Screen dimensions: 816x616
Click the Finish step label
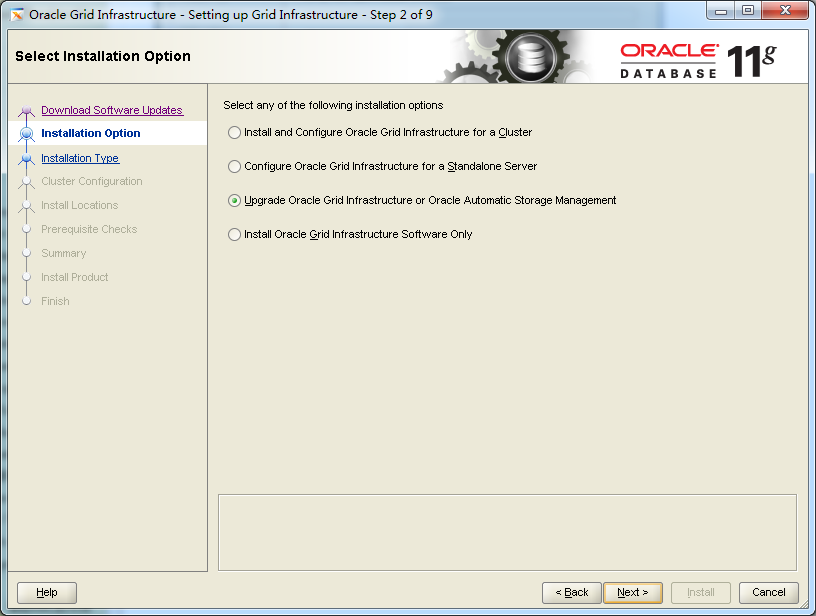coord(55,301)
